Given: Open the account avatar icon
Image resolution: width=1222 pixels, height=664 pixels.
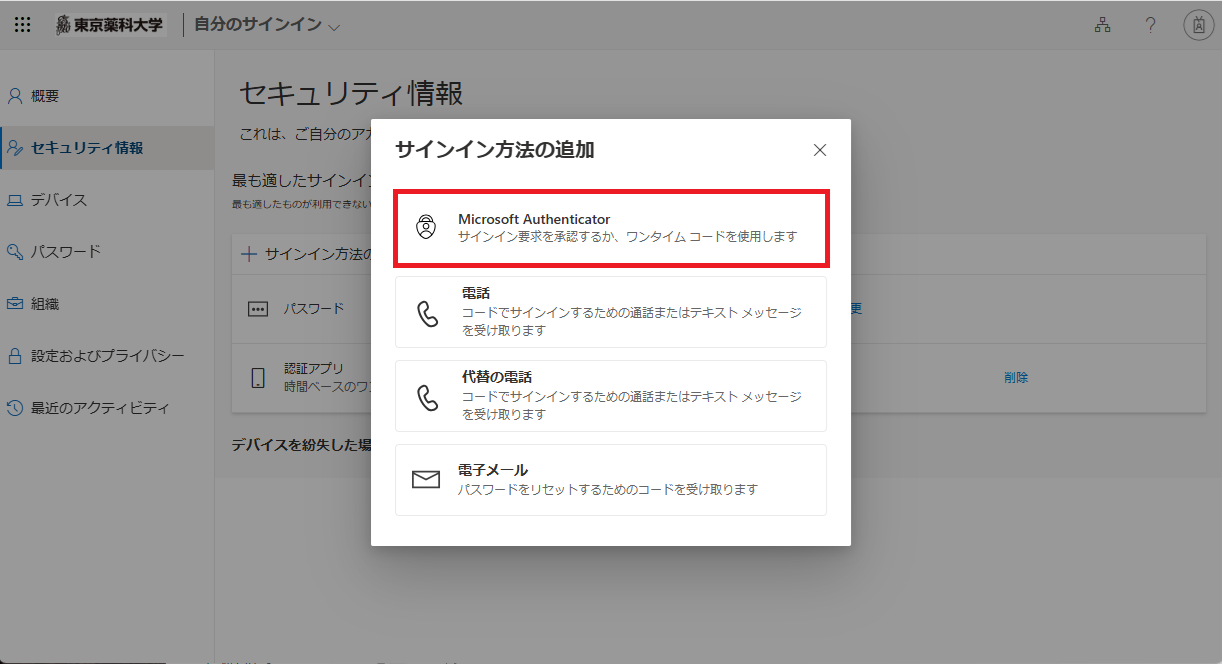Looking at the screenshot, I should click(1199, 25).
